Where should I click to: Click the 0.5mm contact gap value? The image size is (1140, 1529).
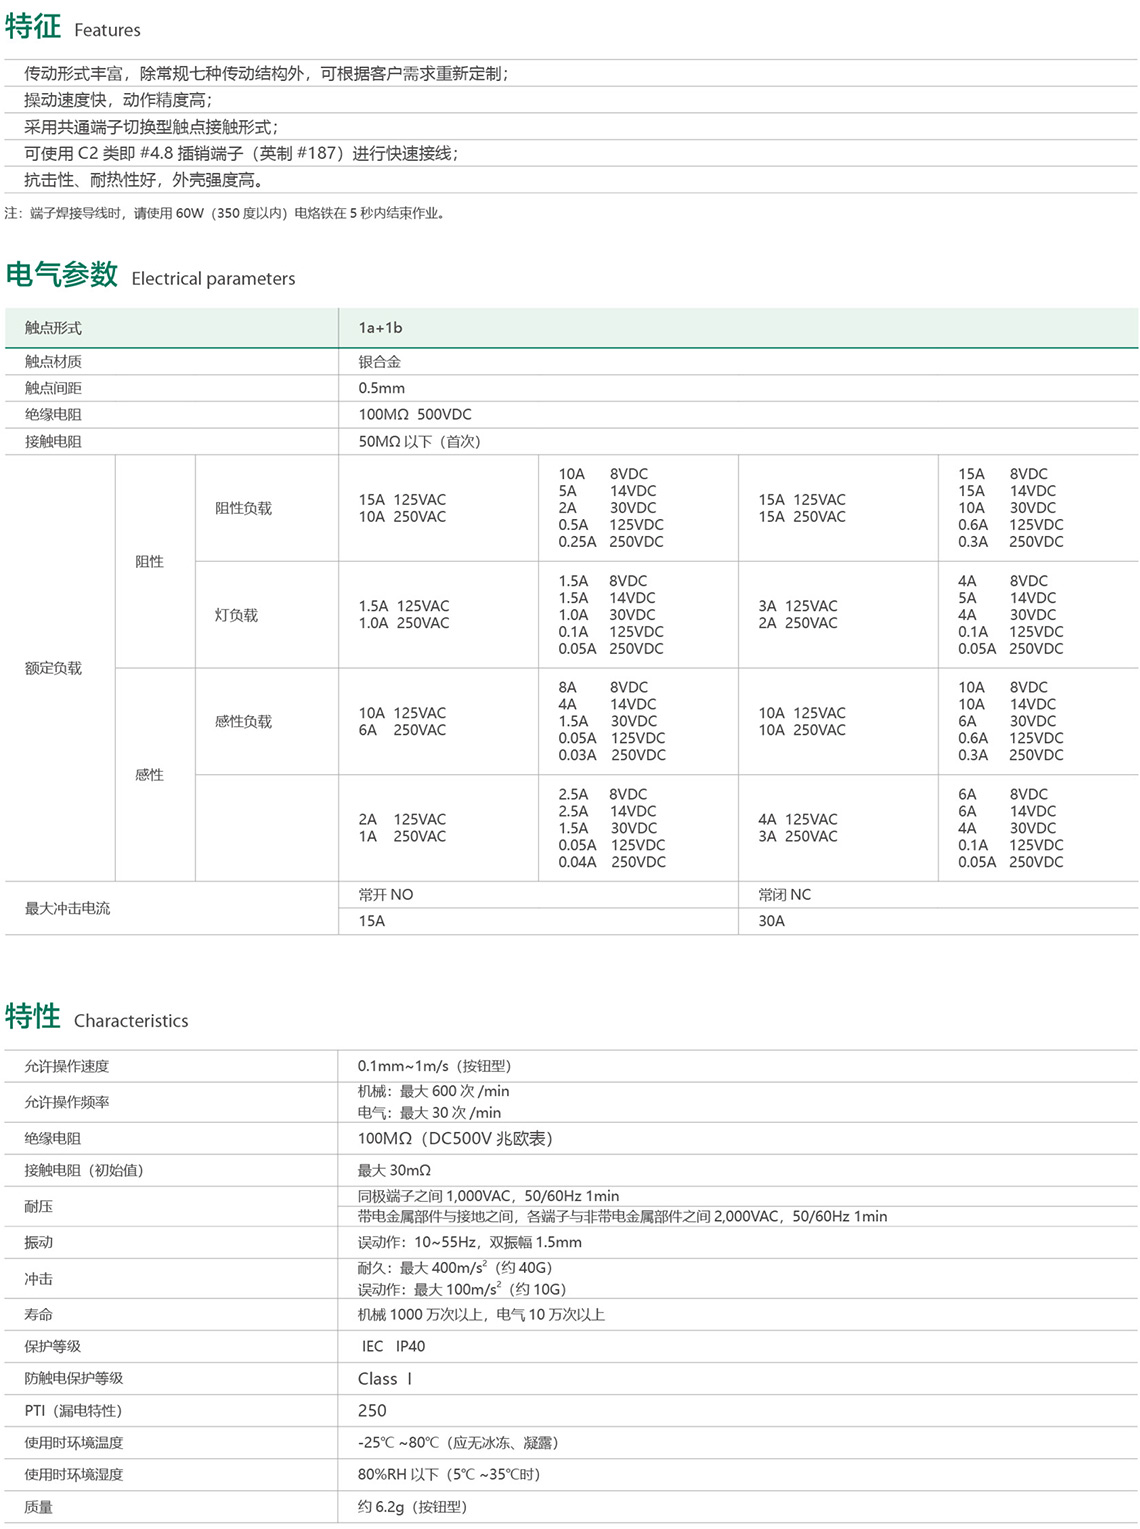coord(381,388)
